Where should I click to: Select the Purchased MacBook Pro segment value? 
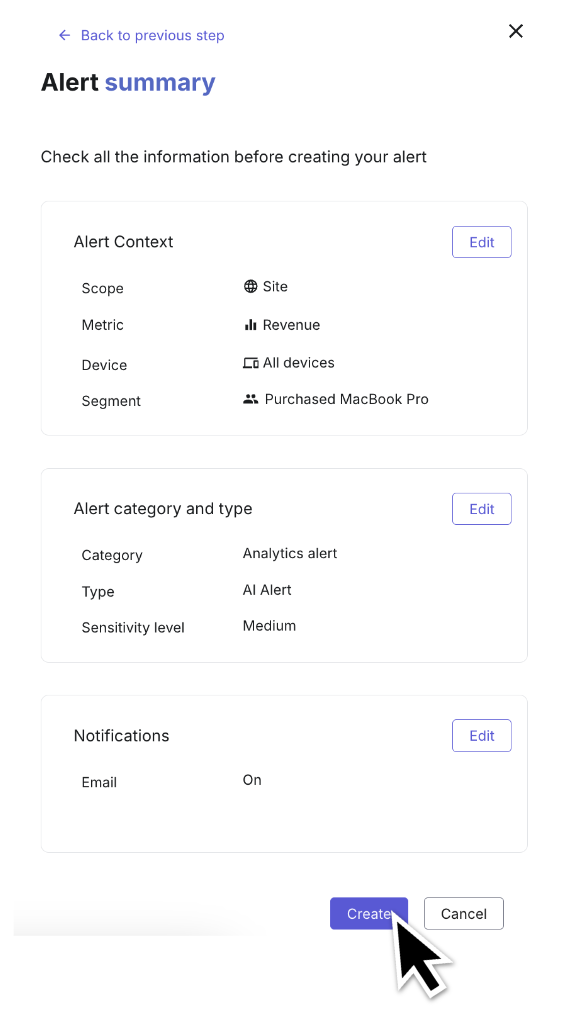(x=346, y=399)
